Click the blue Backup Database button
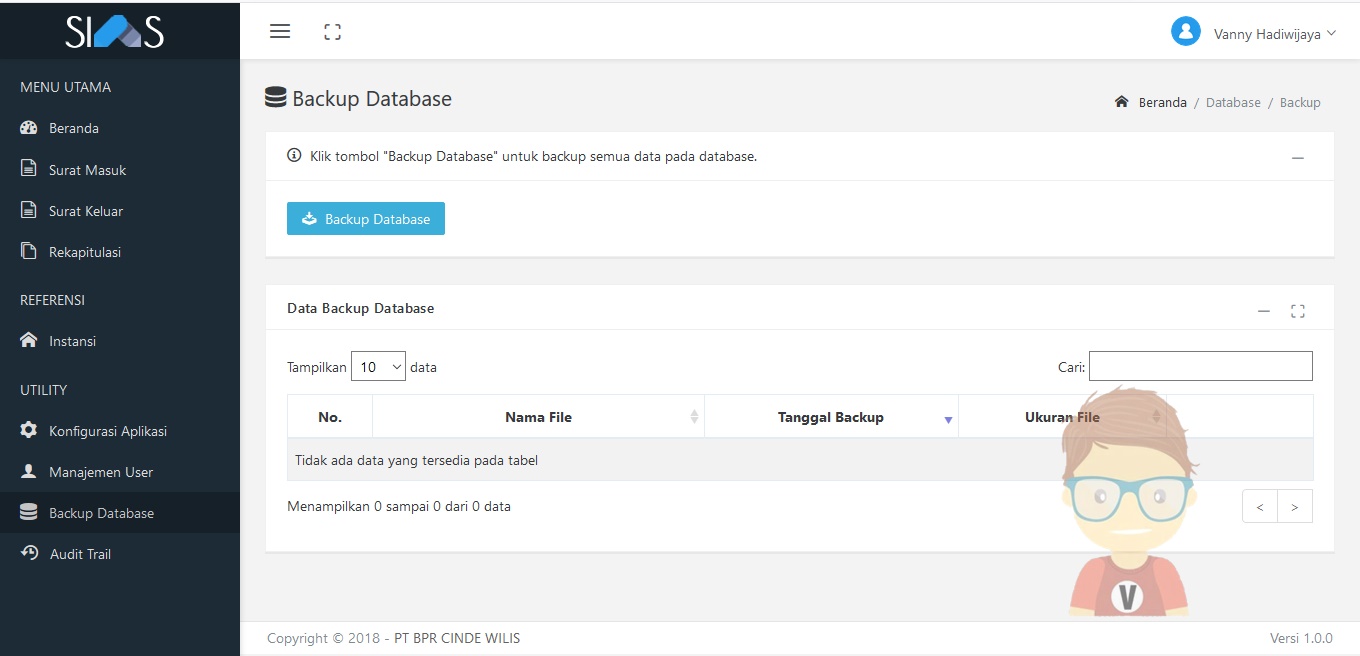Screen dimensions: 1360x656 (x=366, y=219)
